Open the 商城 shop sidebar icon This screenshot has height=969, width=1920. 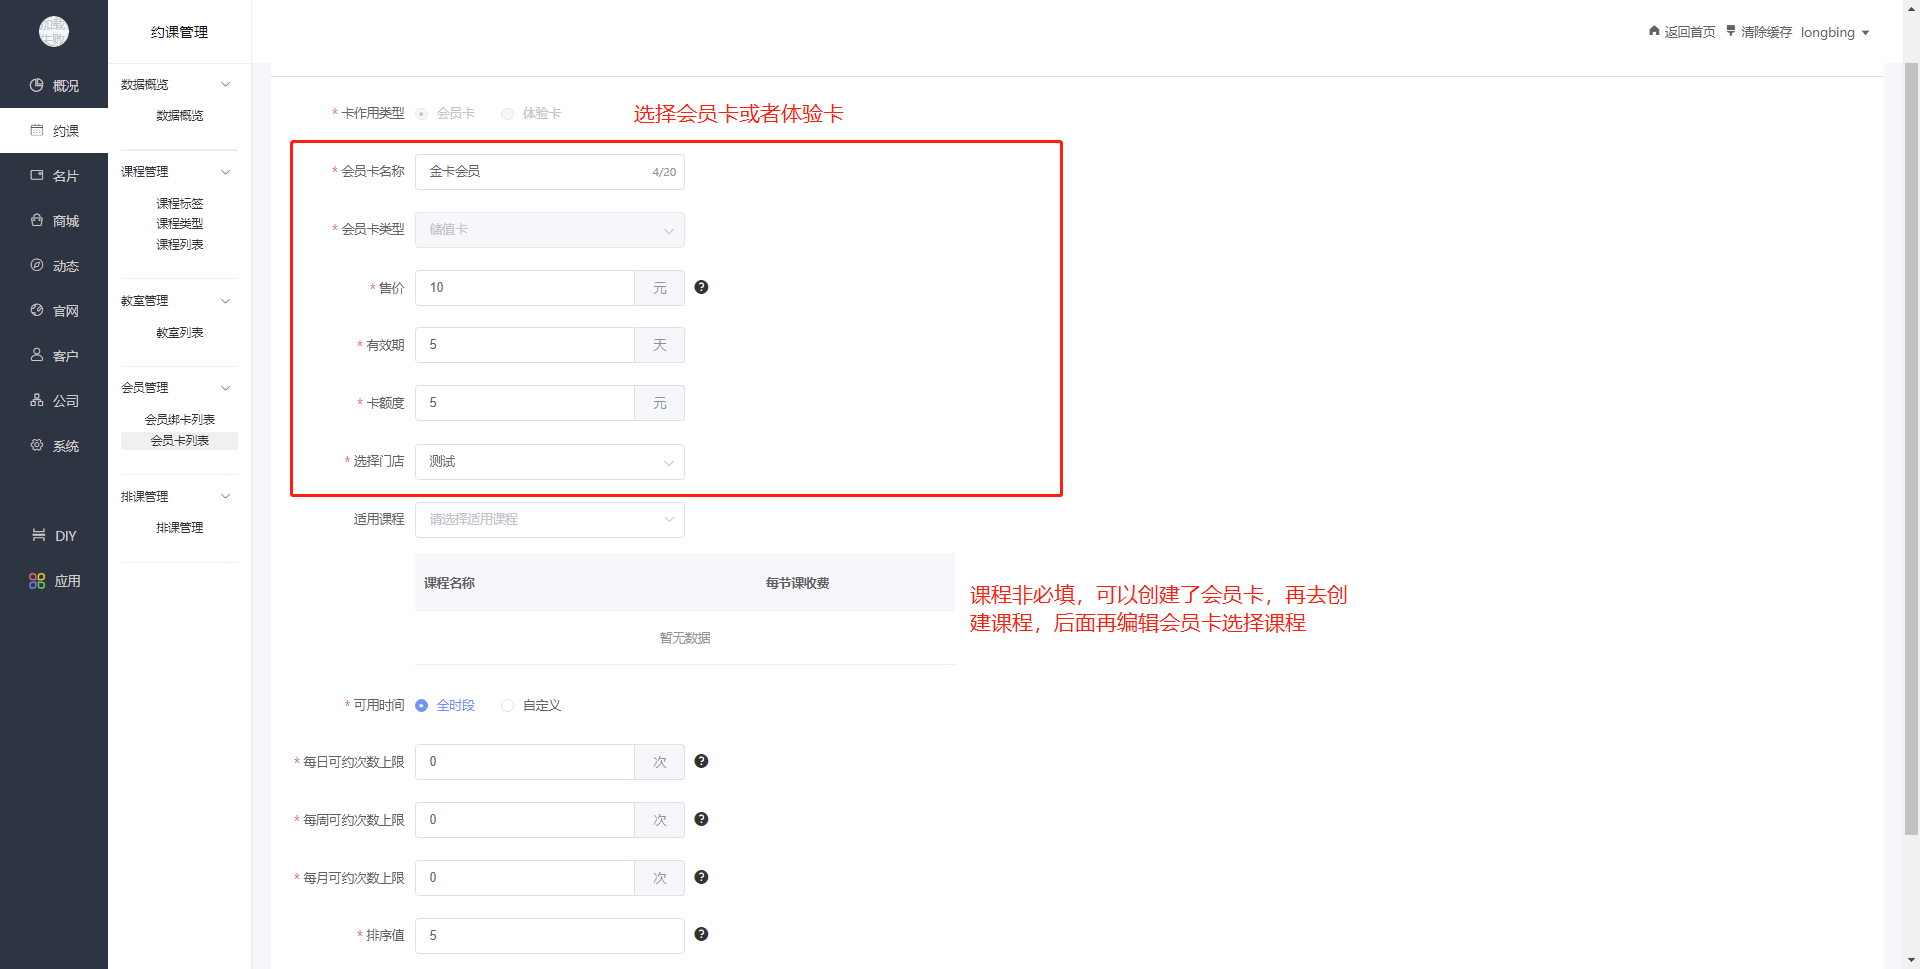coord(37,221)
